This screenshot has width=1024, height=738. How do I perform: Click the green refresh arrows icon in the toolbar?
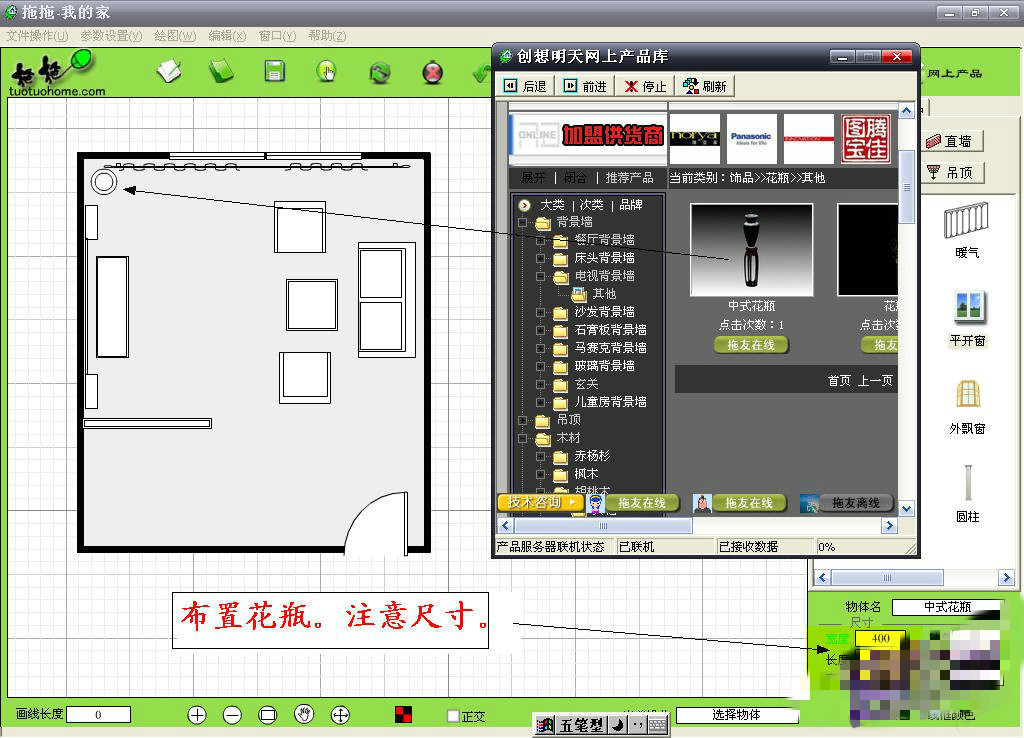[379, 72]
